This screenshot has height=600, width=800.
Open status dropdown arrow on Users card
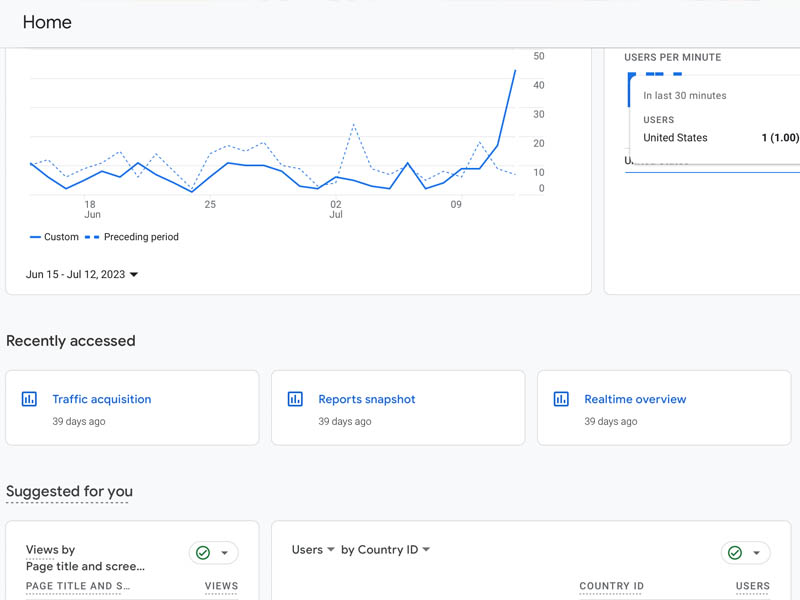(x=757, y=553)
